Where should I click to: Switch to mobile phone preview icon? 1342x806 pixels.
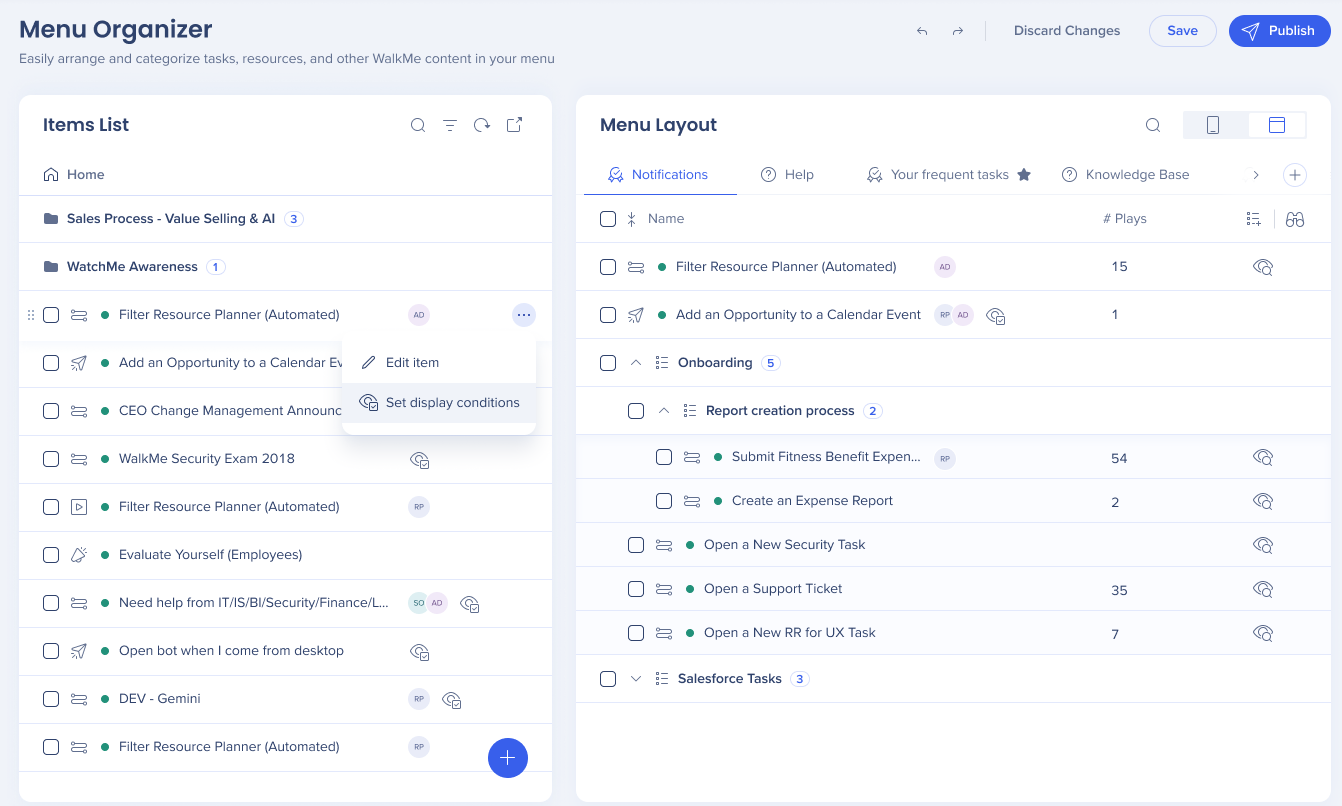coord(1213,125)
